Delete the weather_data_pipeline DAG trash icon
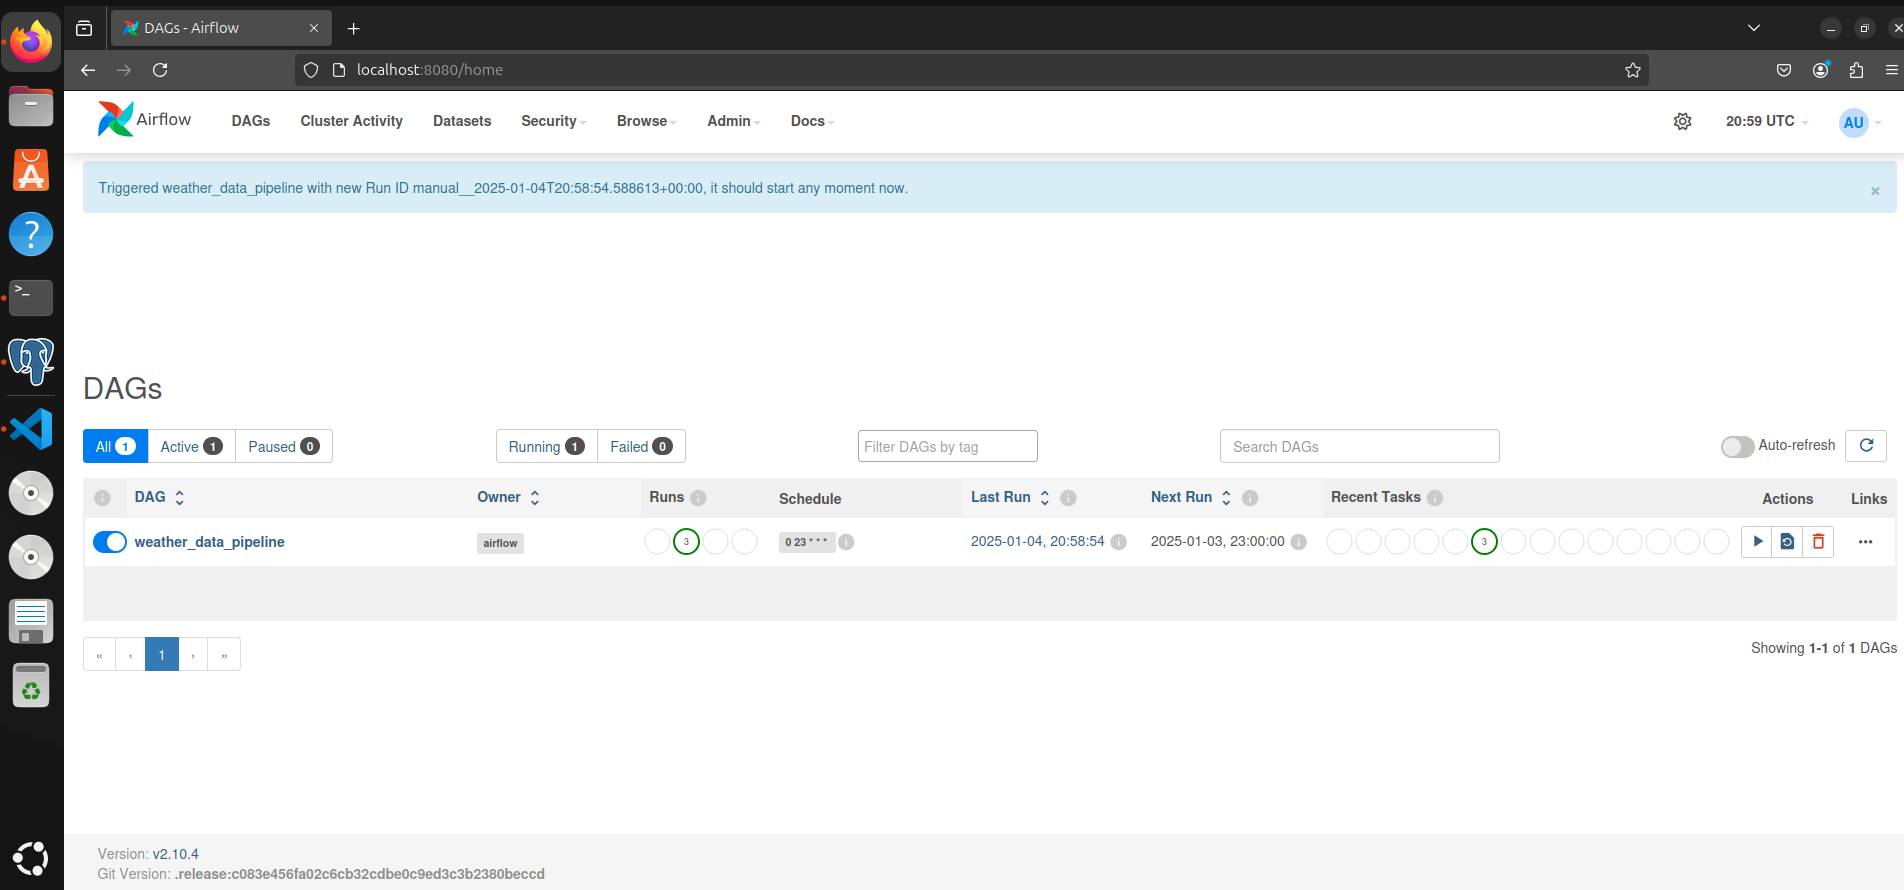The height and width of the screenshot is (890, 1904). point(1818,542)
